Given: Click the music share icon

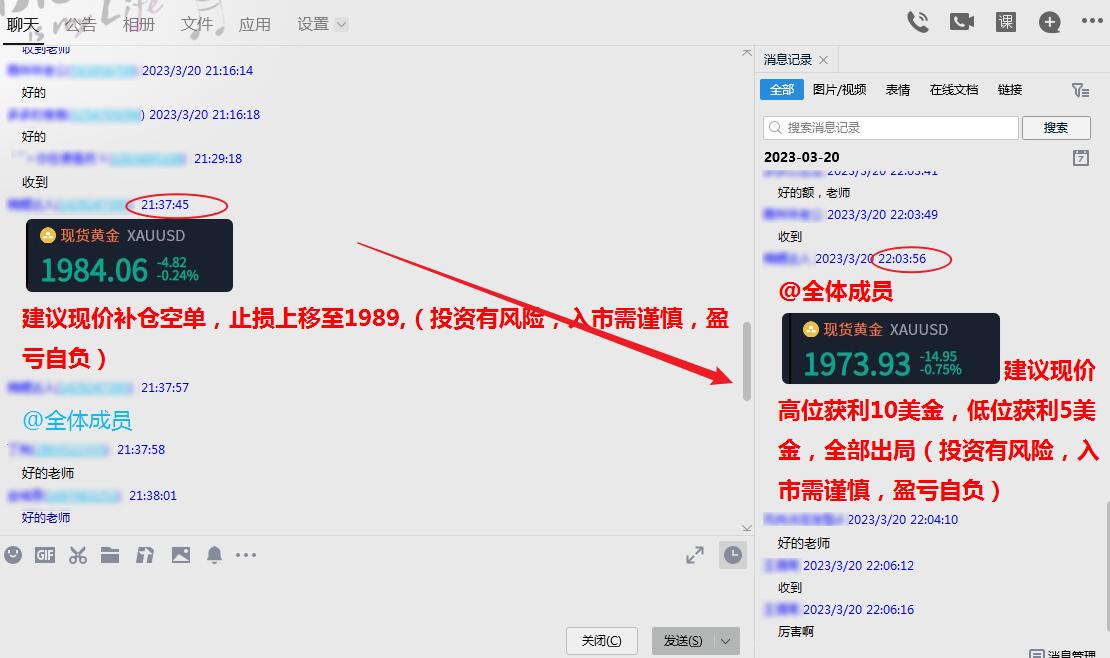Looking at the screenshot, I should coord(144,555).
